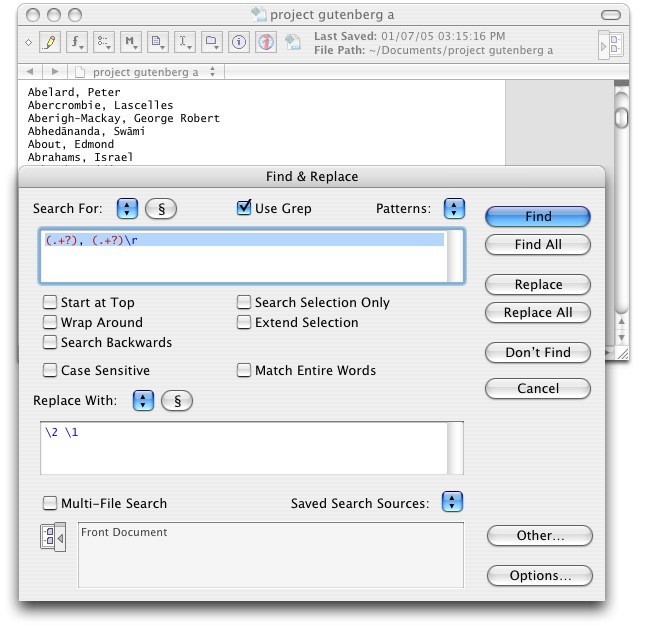The width and height of the screenshot is (648, 629).
Task: Toggle the documents drawer icon at toolbar right
Action: [x=611, y=44]
